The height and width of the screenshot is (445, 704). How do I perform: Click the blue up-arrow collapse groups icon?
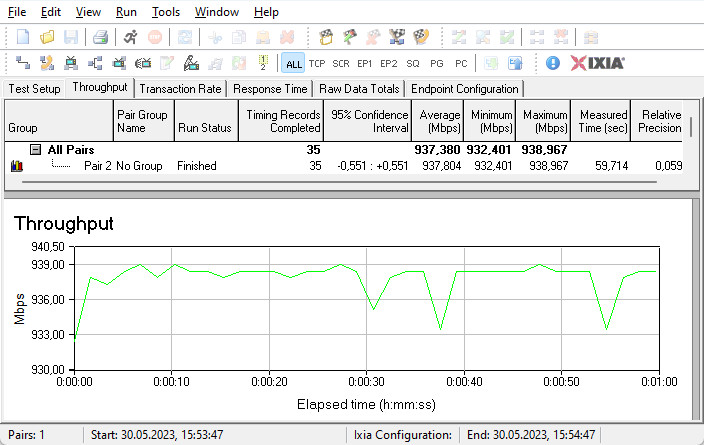pyautogui.click(x=515, y=63)
